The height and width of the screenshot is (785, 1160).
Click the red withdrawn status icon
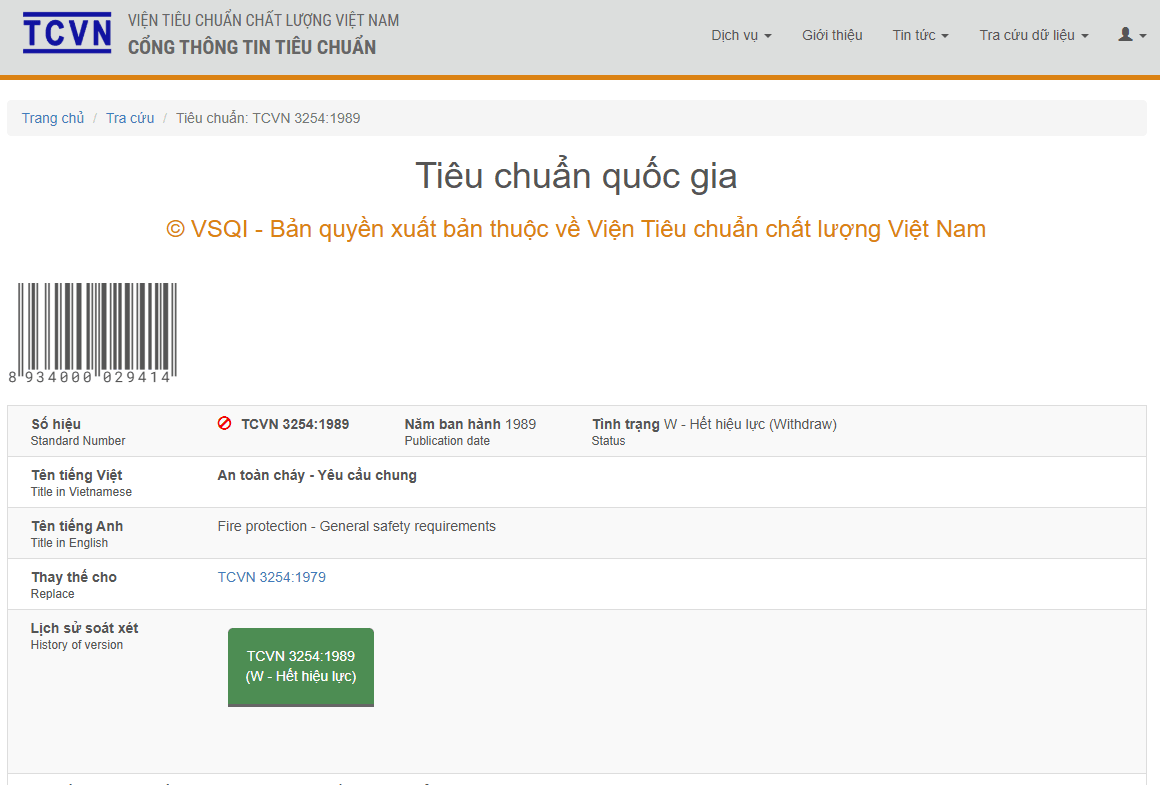224,423
